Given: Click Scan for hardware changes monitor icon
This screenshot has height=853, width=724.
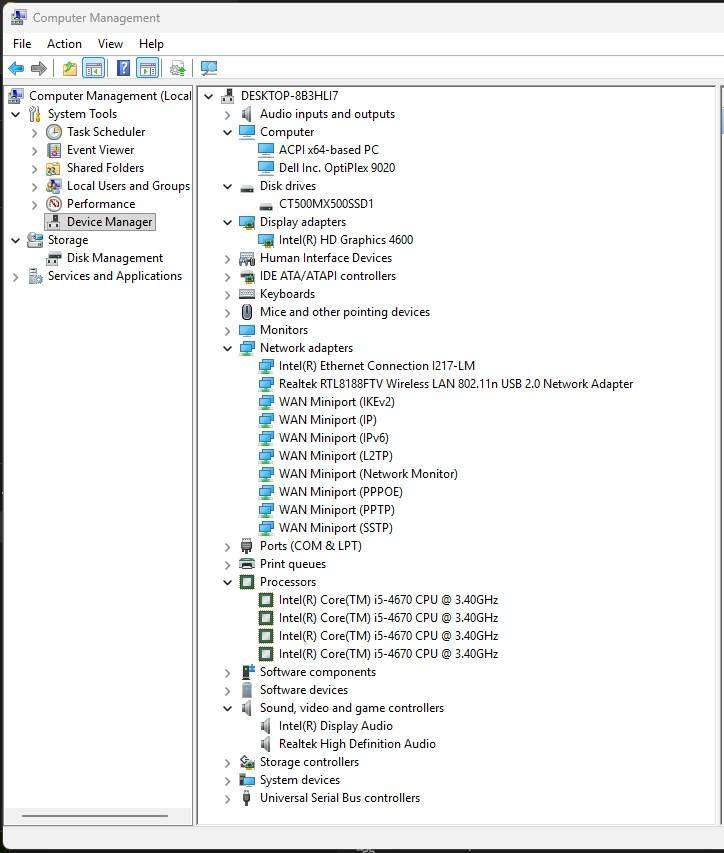Looking at the screenshot, I should point(209,68).
